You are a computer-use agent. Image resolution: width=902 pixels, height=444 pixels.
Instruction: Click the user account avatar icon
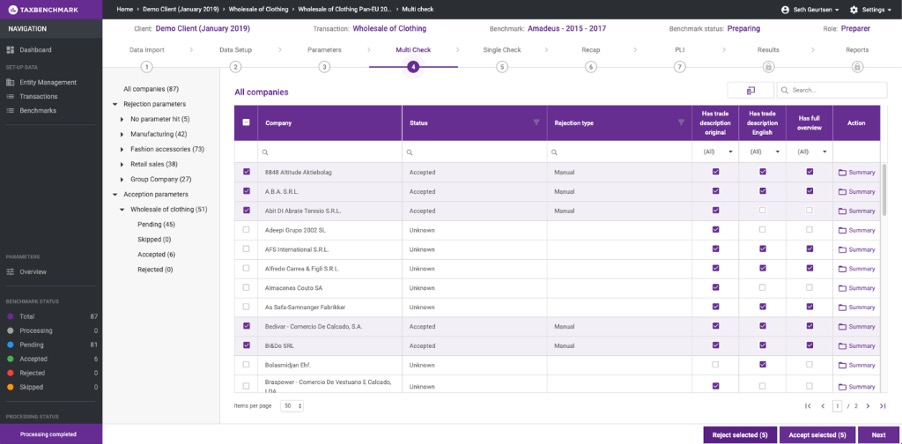[x=785, y=10]
